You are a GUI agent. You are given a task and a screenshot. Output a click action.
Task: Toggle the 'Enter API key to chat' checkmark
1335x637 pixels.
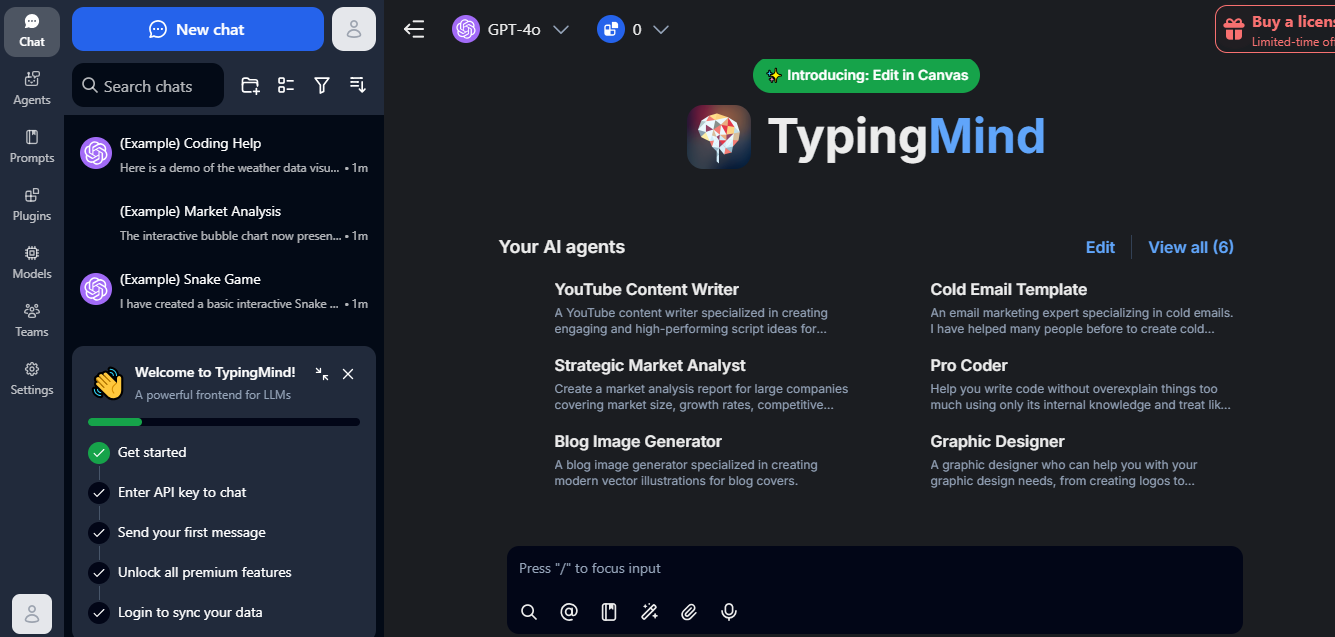pos(98,493)
